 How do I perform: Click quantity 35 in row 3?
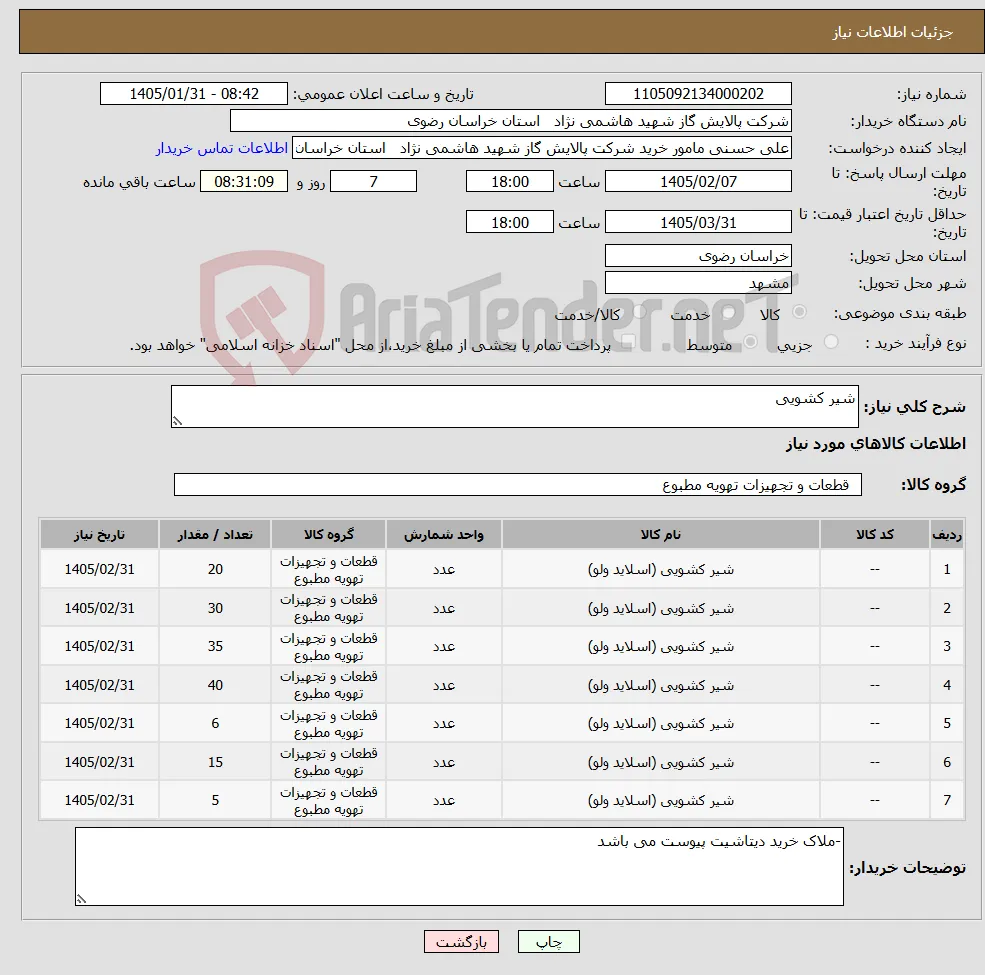click(x=215, y=646)
